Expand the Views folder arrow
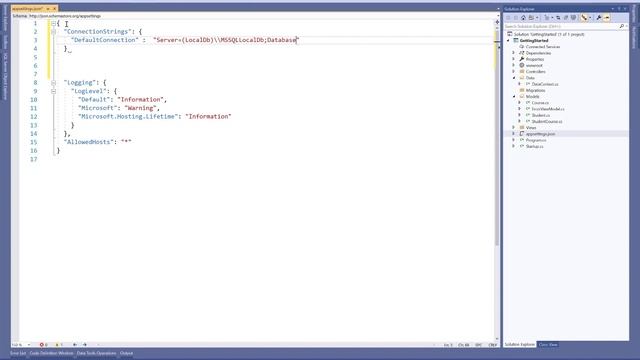This screenshot has height=360, width=640. point(514,127)
